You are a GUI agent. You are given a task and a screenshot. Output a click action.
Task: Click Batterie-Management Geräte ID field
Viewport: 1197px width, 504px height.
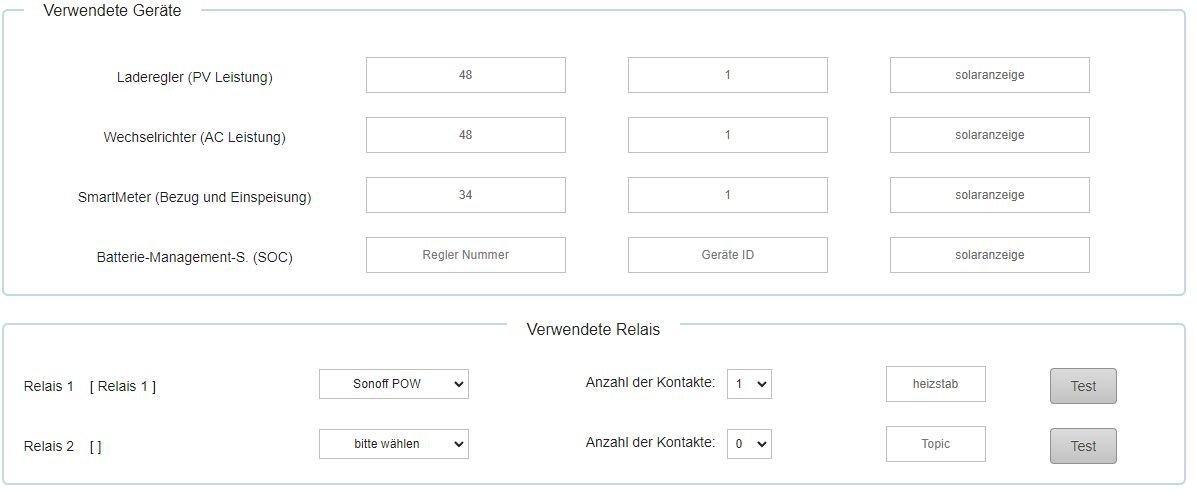(x=727, y=255)
